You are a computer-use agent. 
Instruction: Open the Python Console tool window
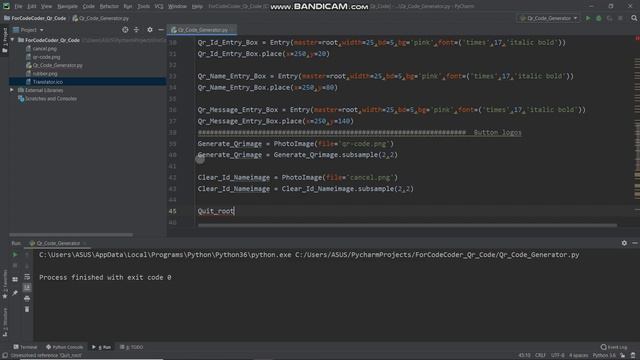click(x=64, y=347)
